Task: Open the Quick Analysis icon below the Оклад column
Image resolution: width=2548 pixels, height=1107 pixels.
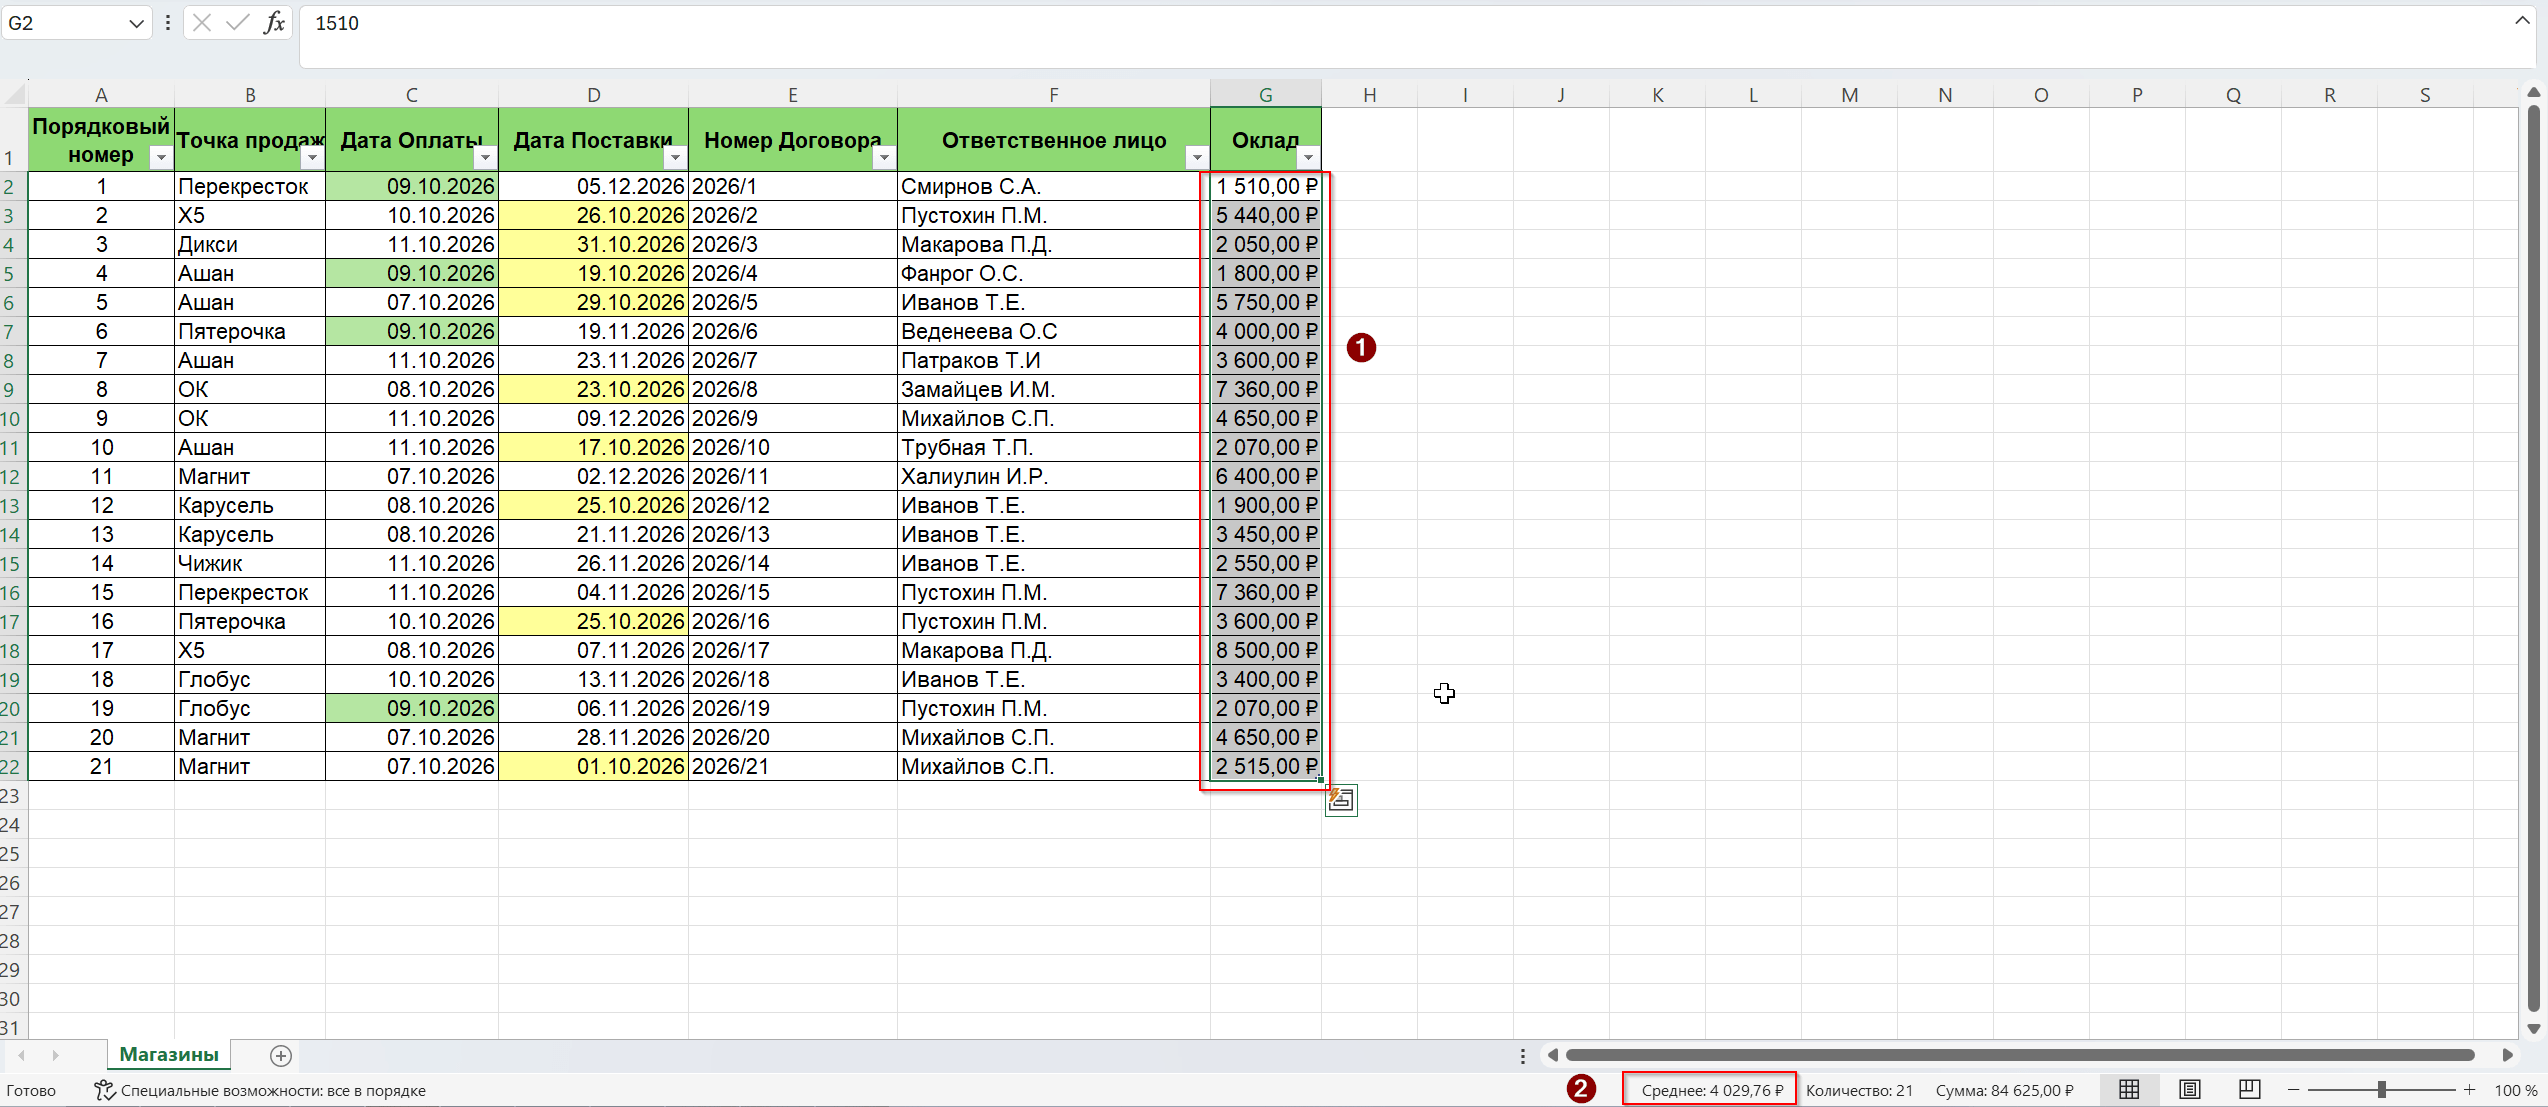Action: [1341, 800]
